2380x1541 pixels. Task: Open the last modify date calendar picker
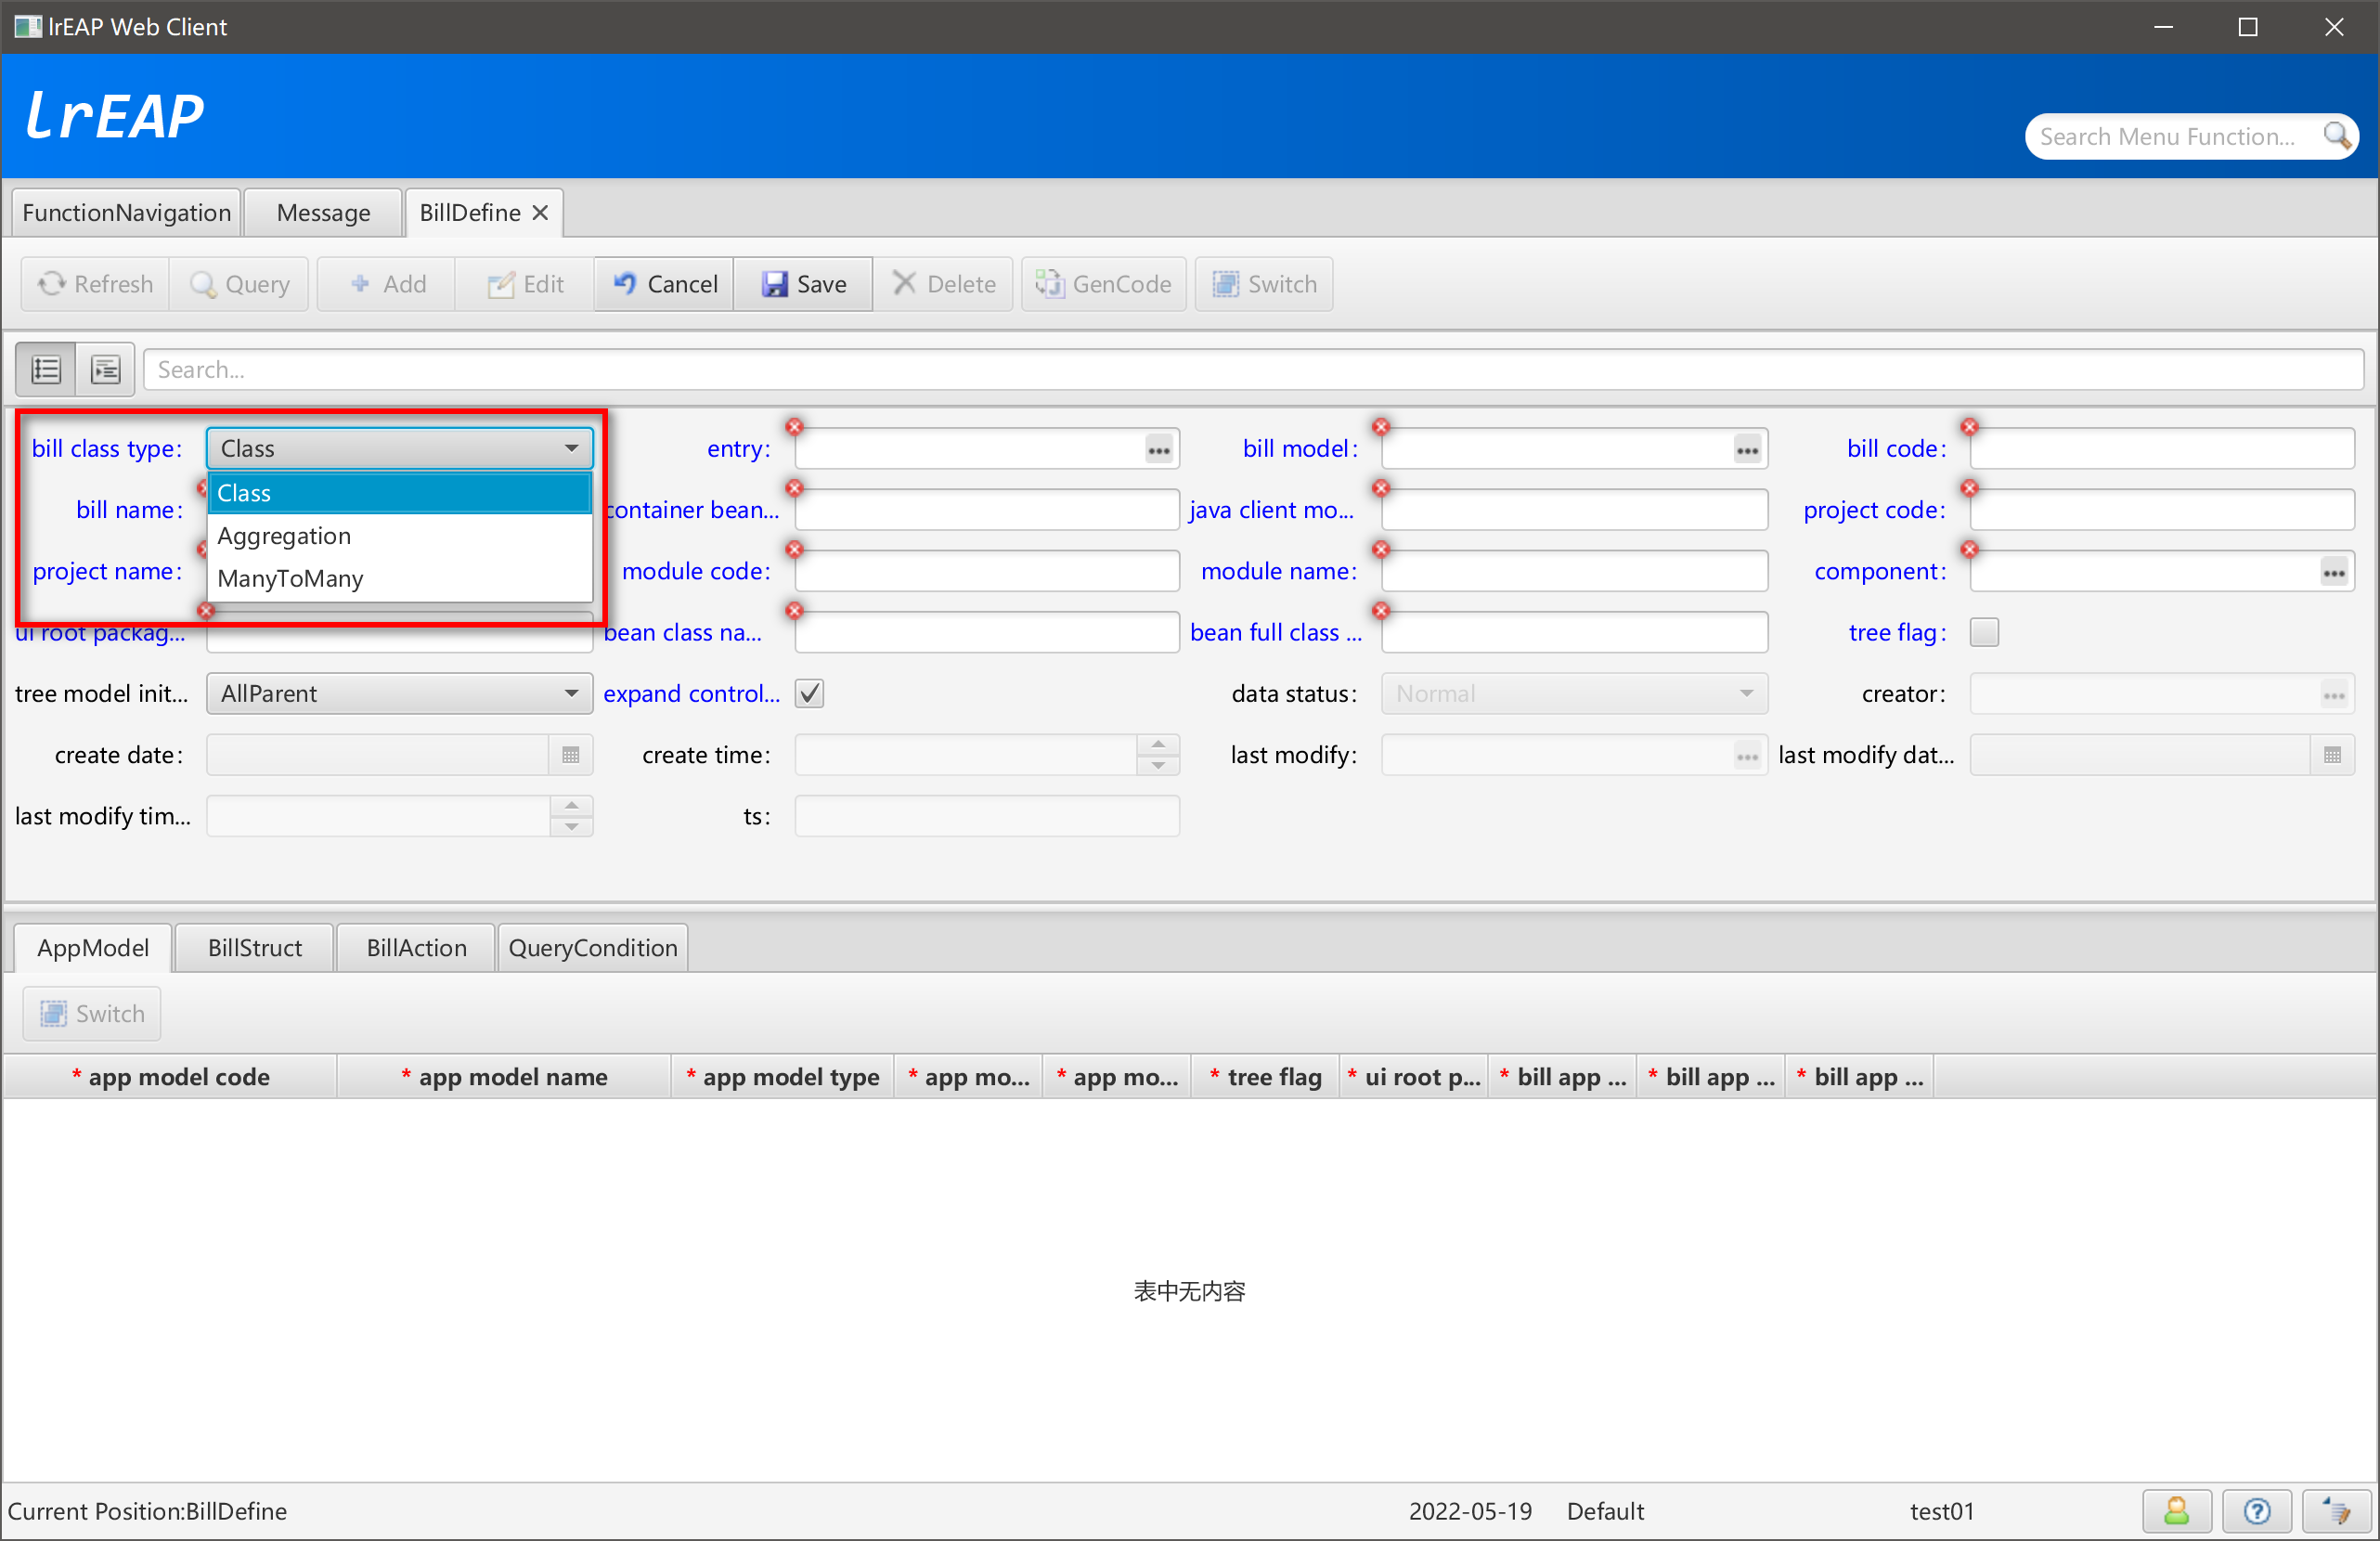2331,756
